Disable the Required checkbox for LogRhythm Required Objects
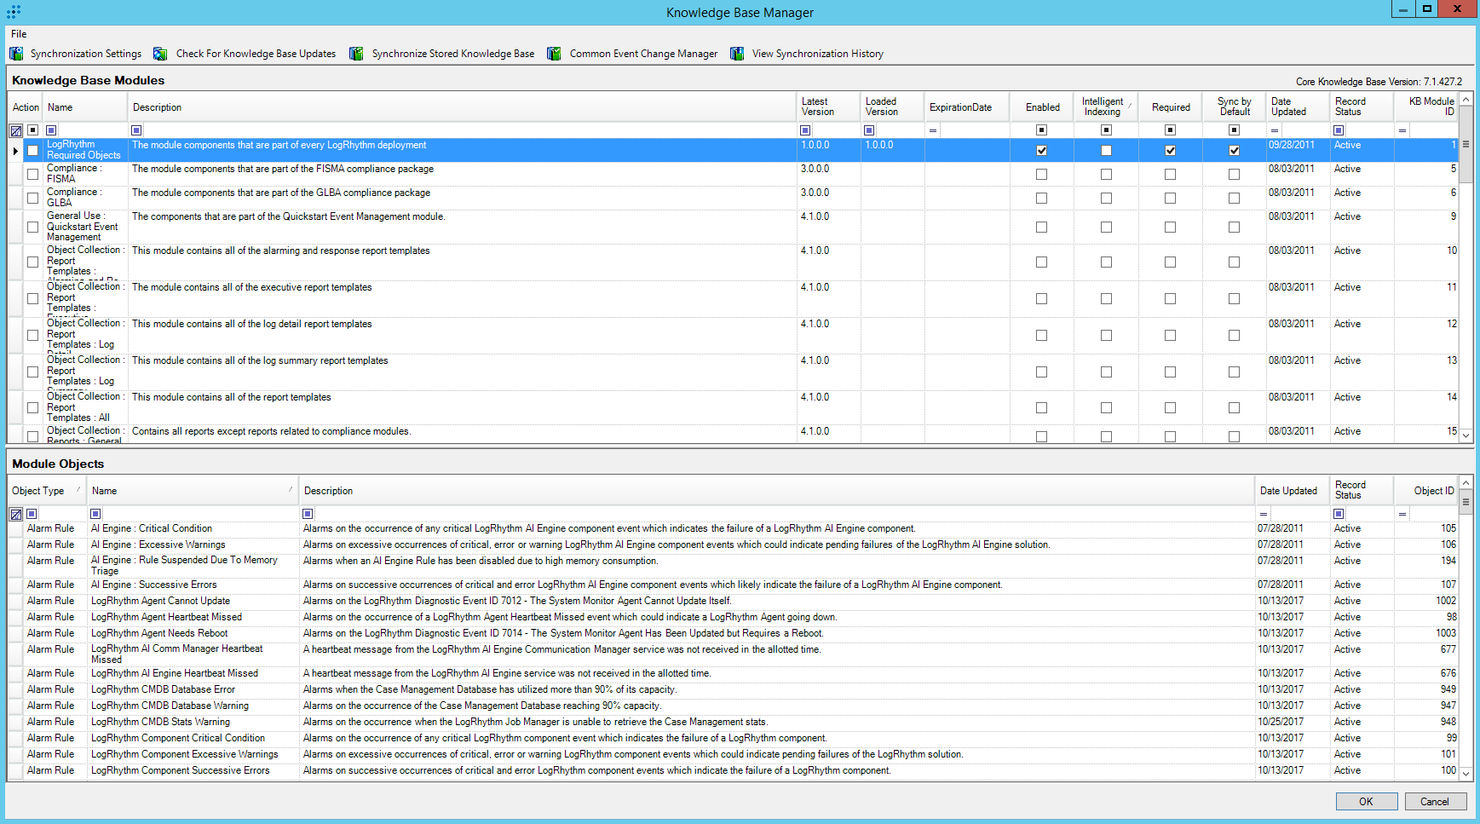 [1170, 150]
